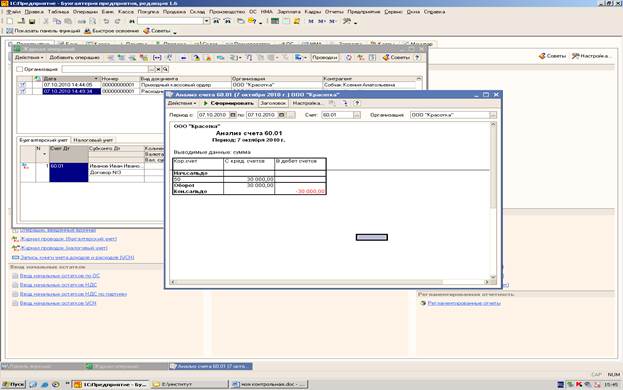The image size is (623, 390).
Task: Click Советы button at top right panel
Action: pyautogui.click(x=552, y=56)
